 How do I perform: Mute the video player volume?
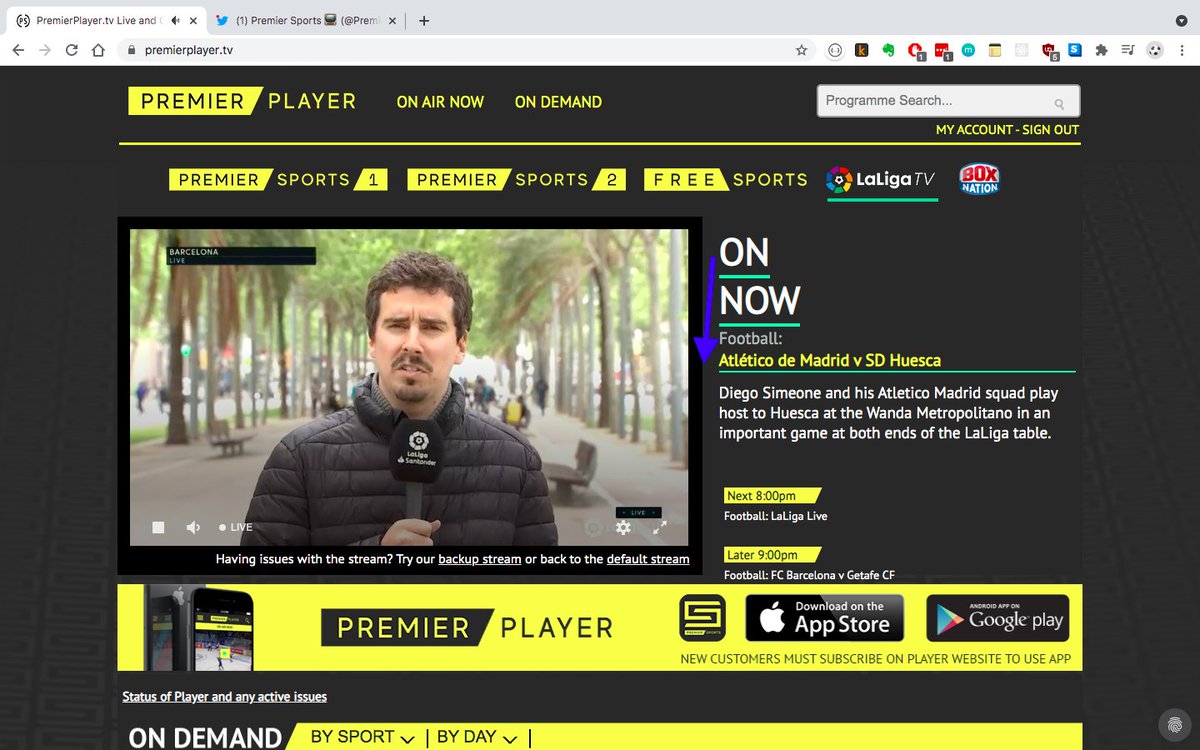pyautogui.click(x=193, y=527)
